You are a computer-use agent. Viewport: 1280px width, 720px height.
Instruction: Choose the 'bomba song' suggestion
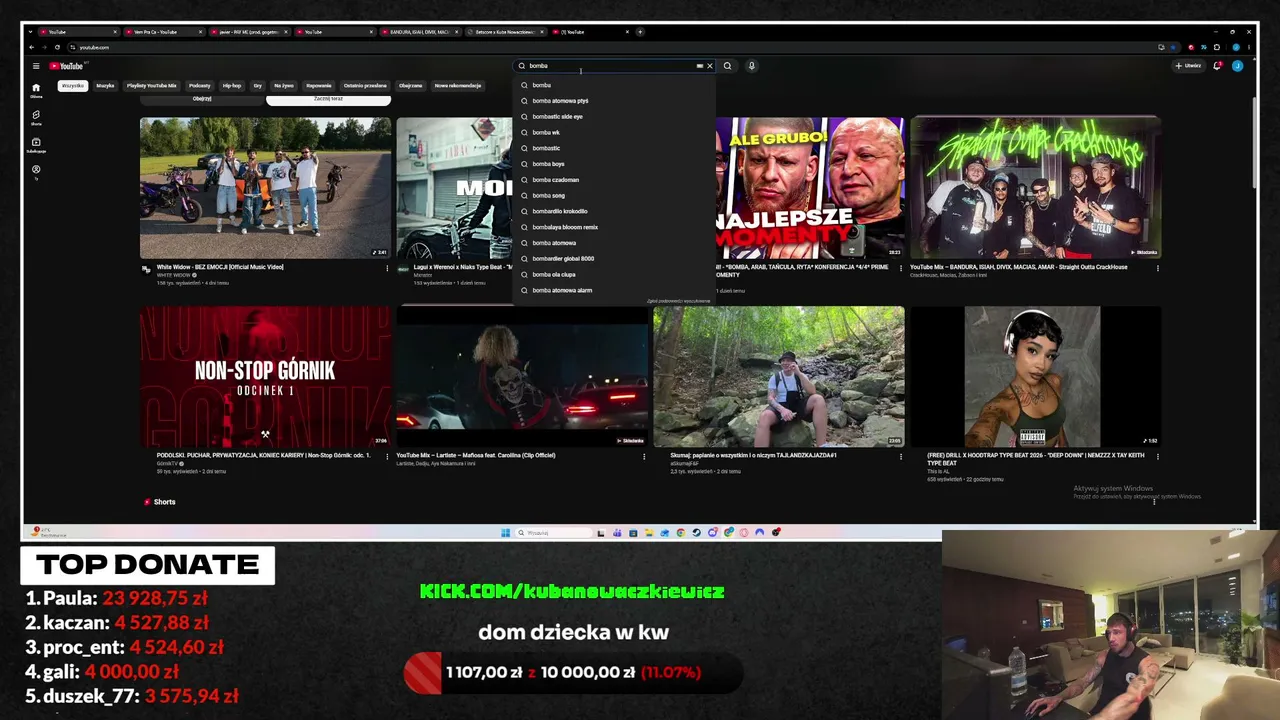(x=613, y=196)
